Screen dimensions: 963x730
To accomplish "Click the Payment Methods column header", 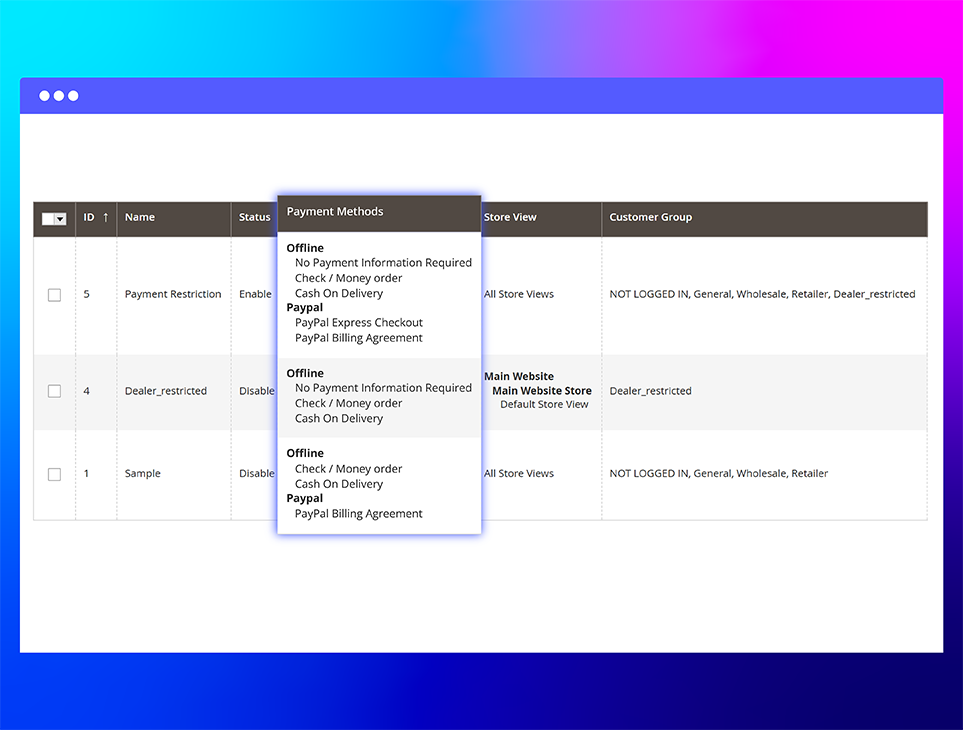I will click(x=379, y=212).
